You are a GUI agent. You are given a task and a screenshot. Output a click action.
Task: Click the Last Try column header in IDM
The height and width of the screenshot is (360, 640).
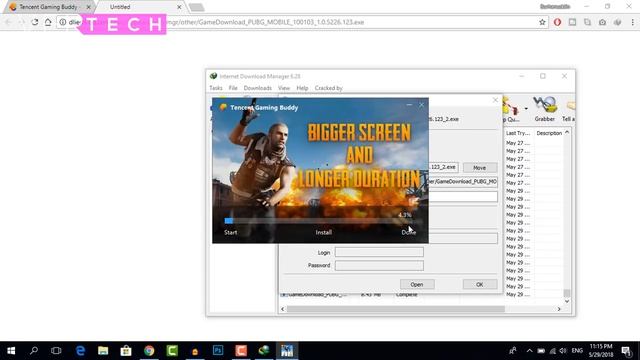pos(518,133)
